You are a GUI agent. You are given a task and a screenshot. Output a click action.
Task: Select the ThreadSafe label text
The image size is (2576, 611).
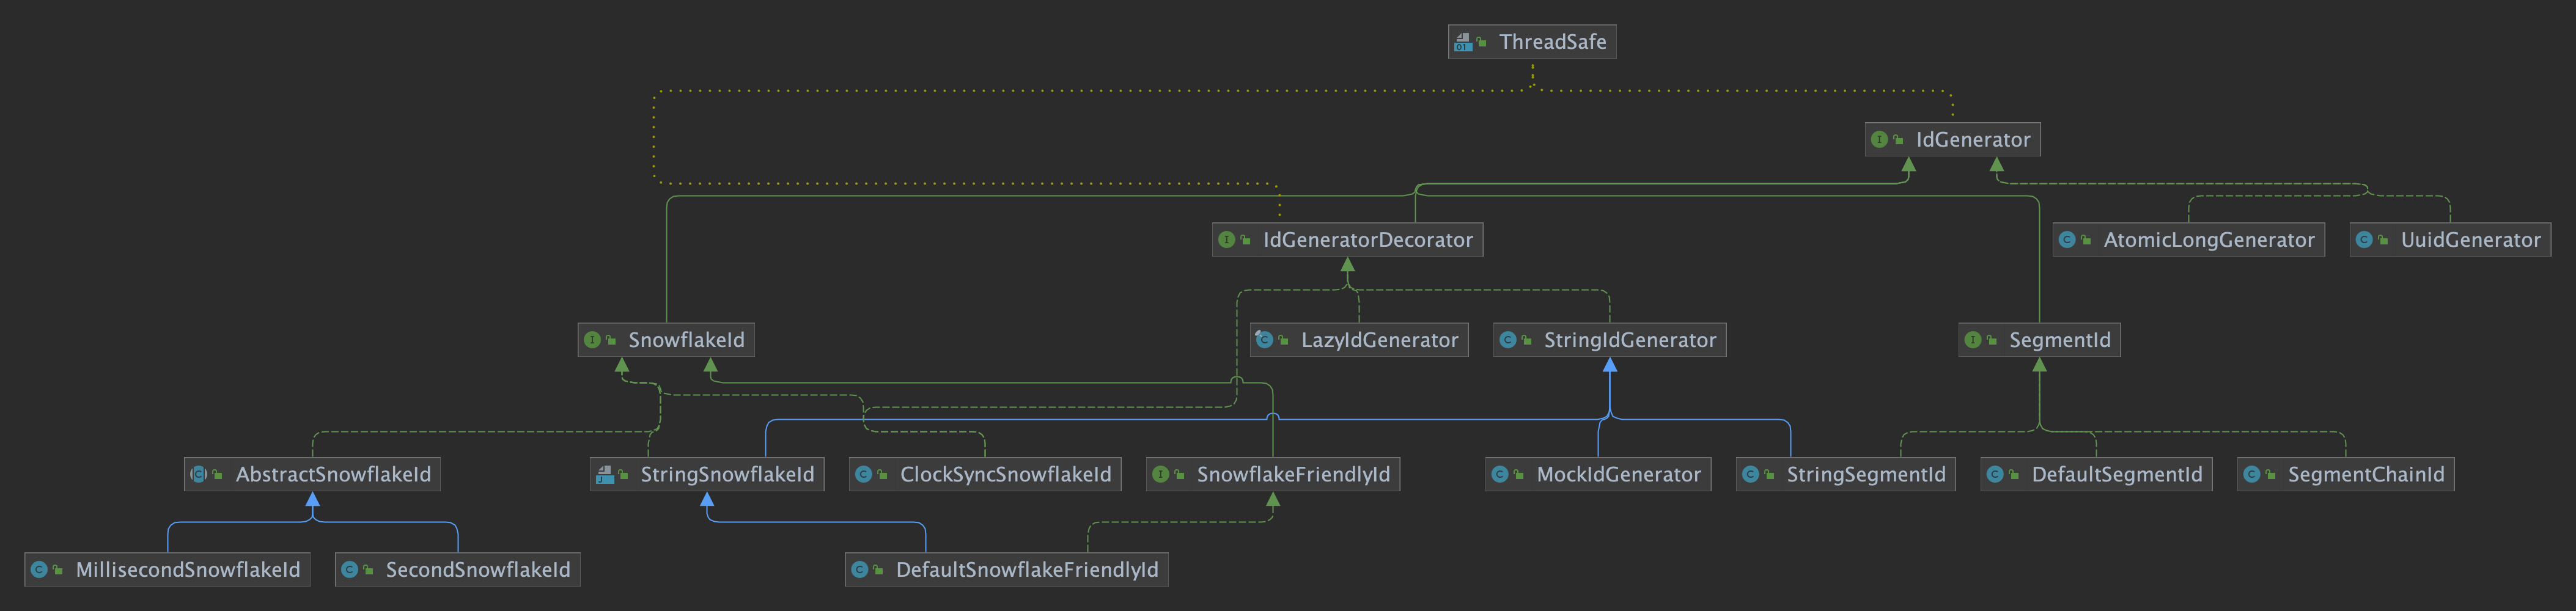point(1552,42)
